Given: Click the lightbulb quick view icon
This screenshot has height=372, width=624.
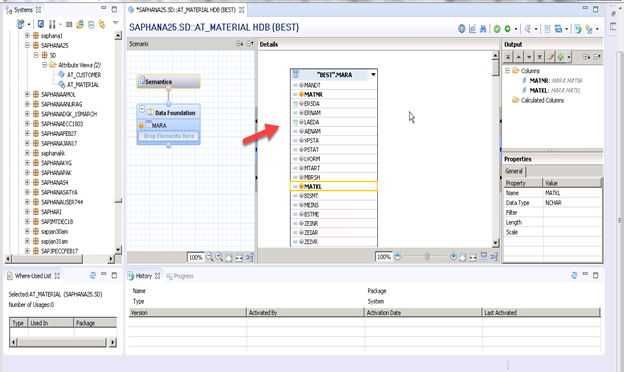Looking at the screenshot, I should (589, 29).
